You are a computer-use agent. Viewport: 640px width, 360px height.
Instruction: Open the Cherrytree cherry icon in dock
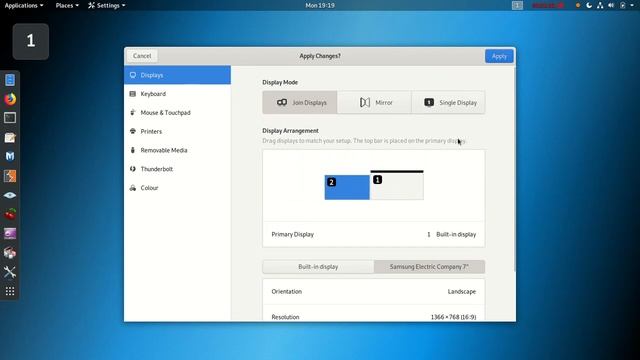point(10,214)
